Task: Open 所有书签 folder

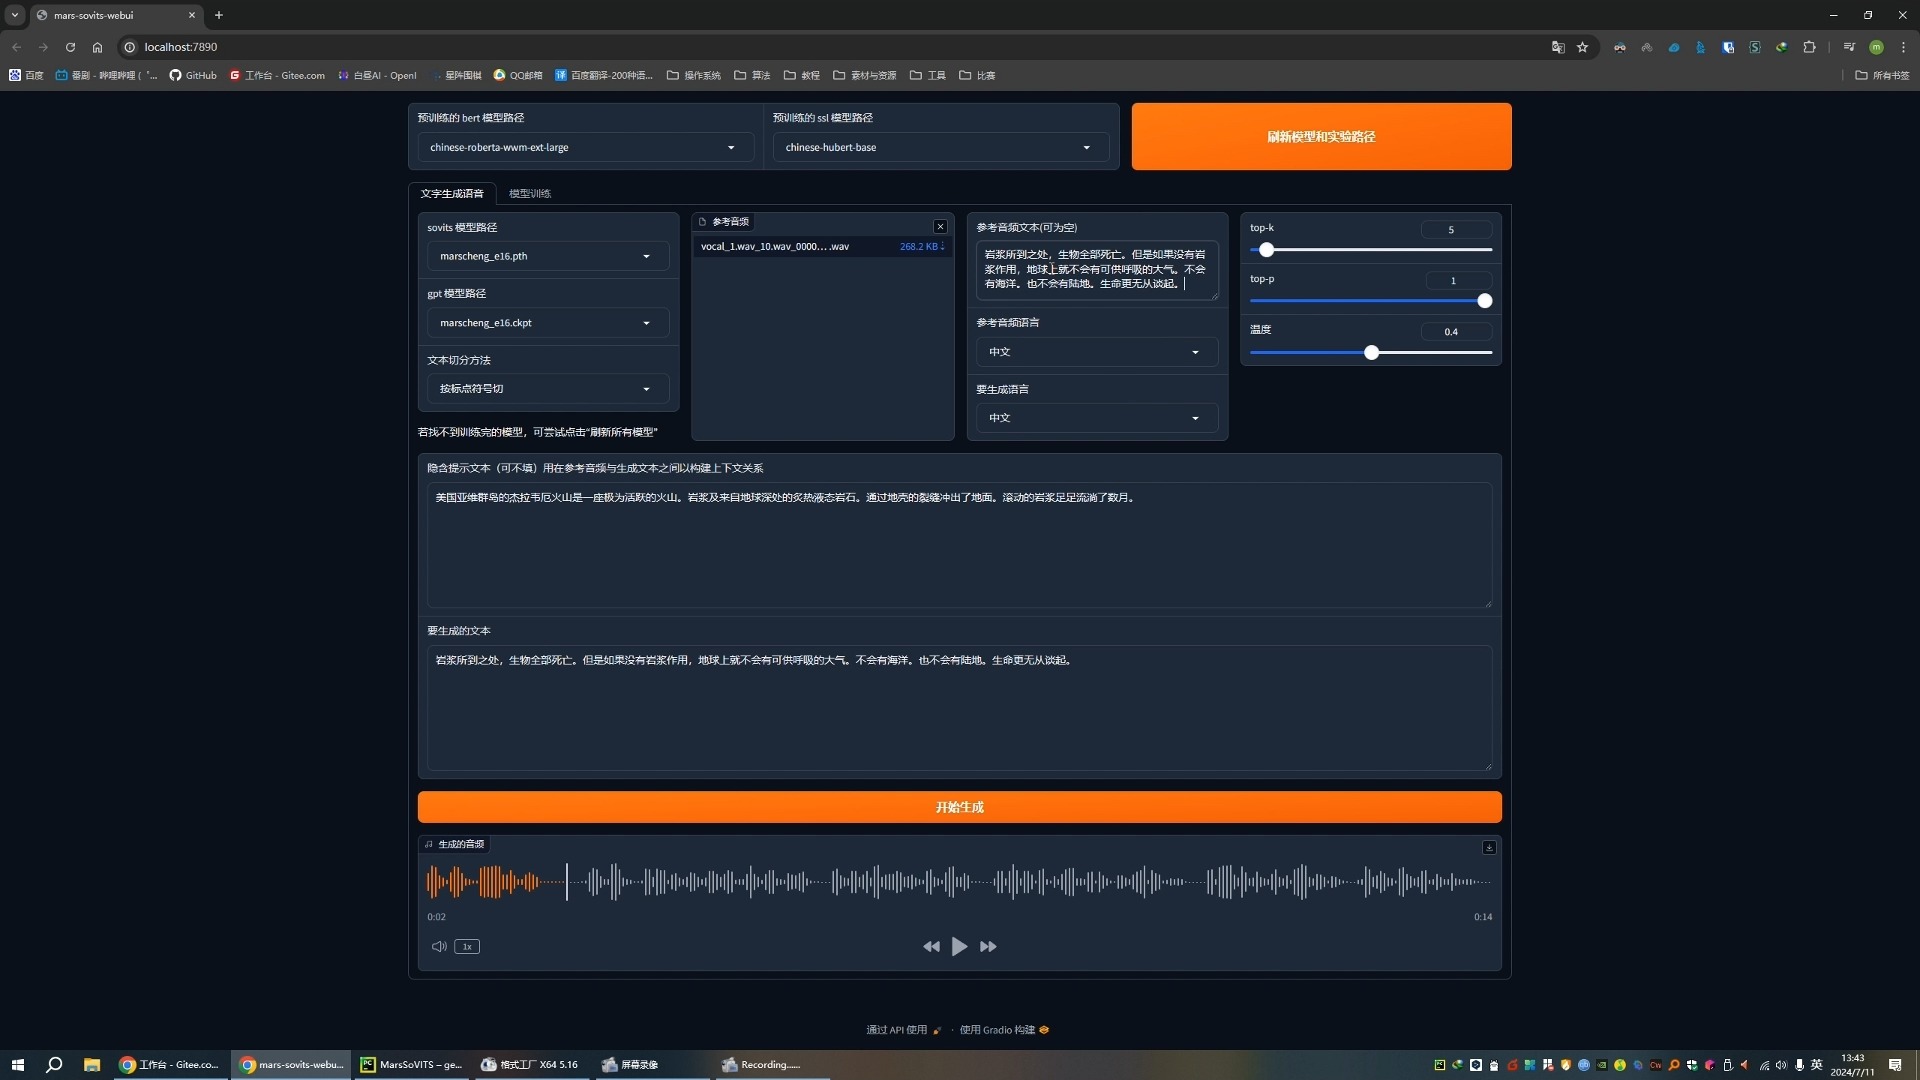Action: click(1882, 75)
